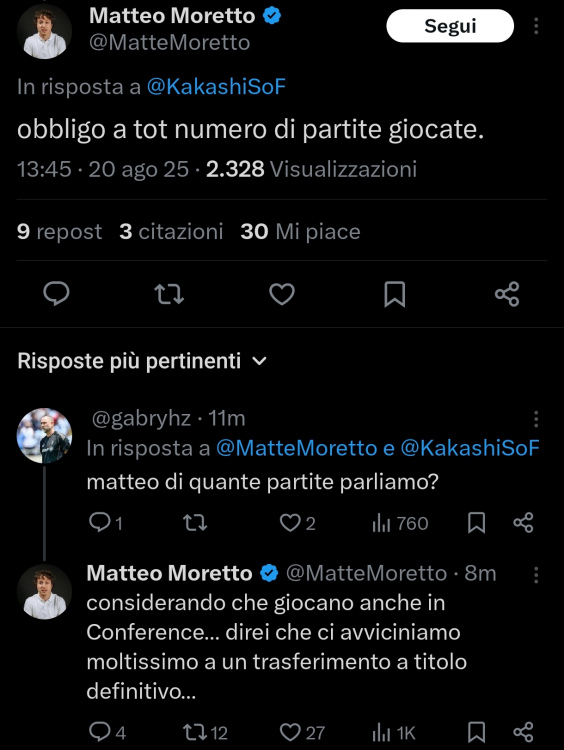Like the main tweet with the heart icon
This screenshot has width=564, height=750.
click(282, 294)
